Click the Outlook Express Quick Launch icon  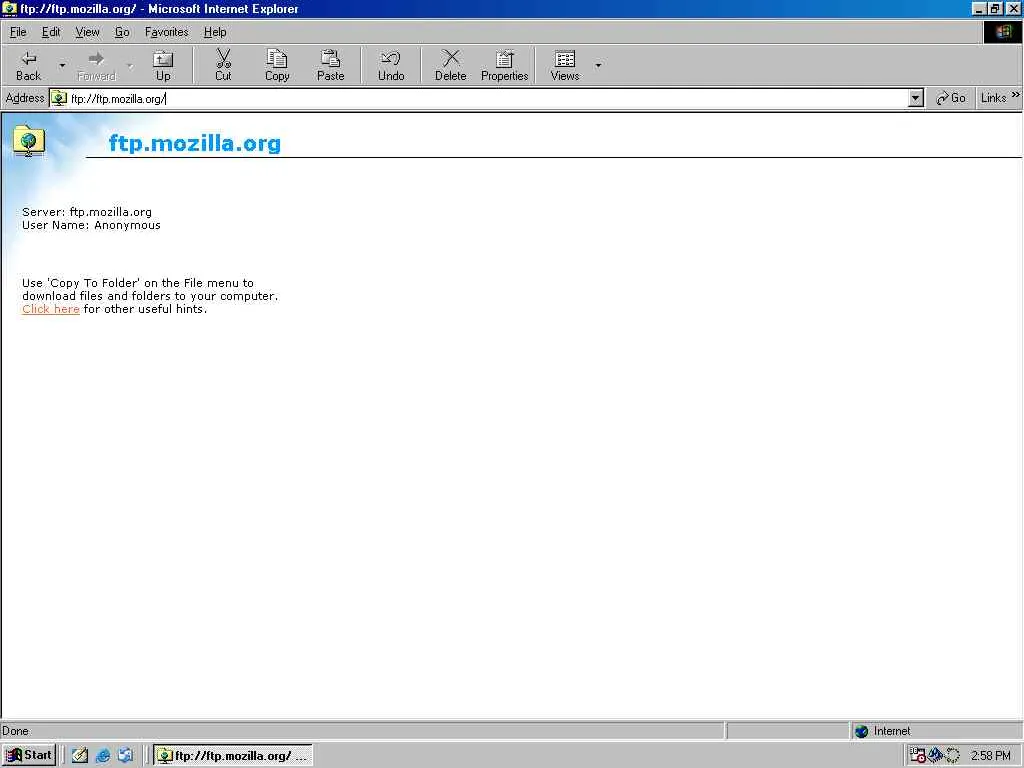coord(125,756)
